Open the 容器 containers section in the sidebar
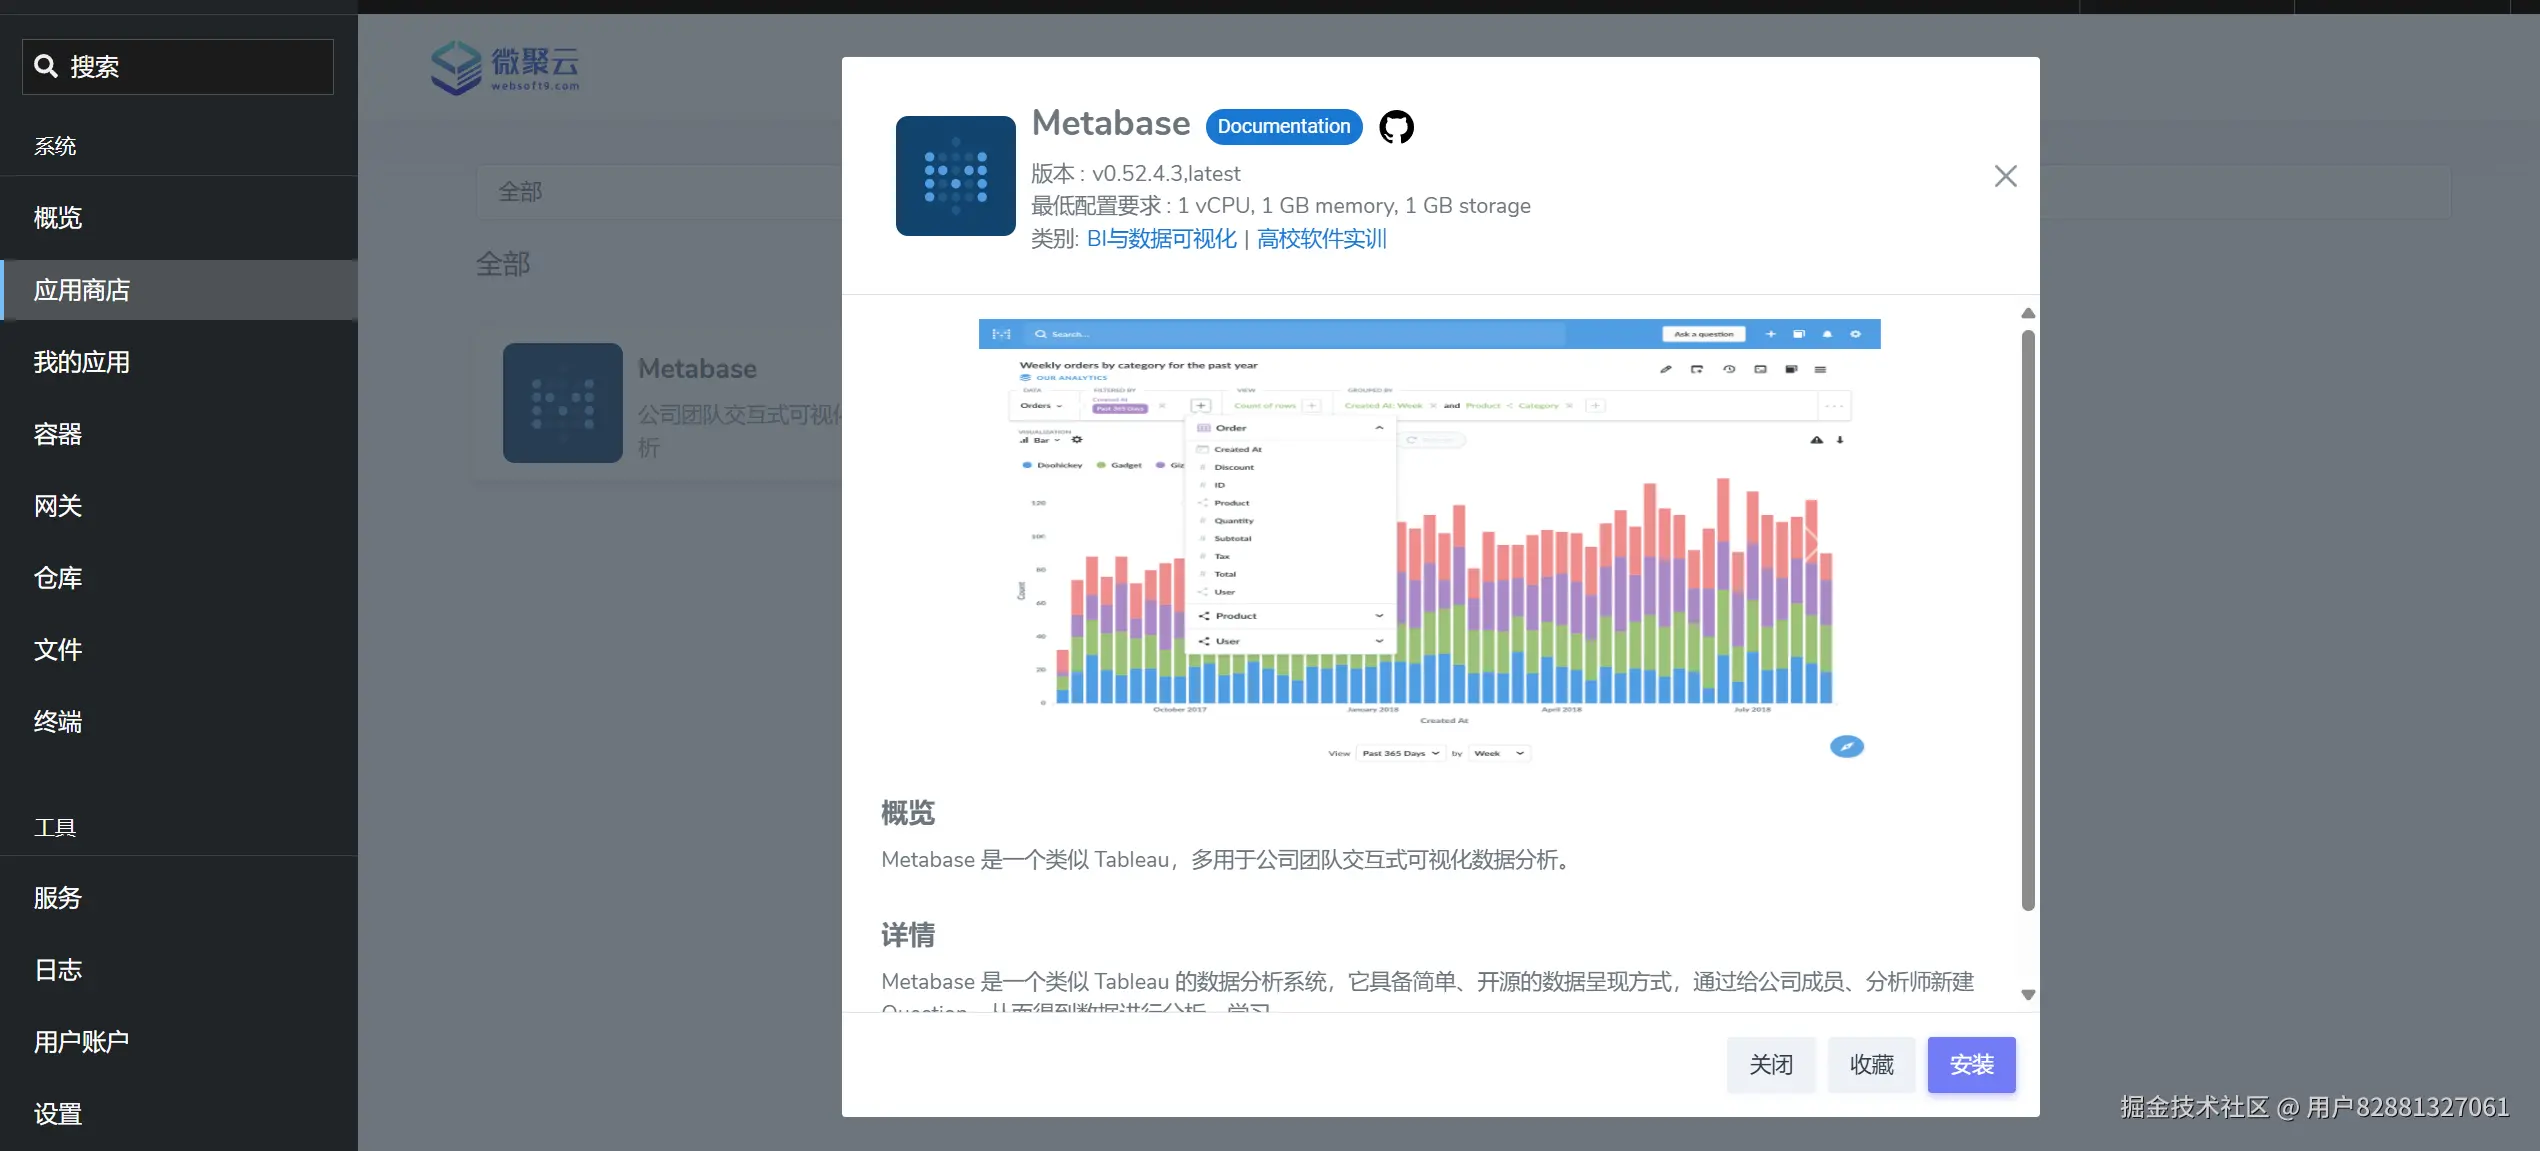 pos(57,434)
